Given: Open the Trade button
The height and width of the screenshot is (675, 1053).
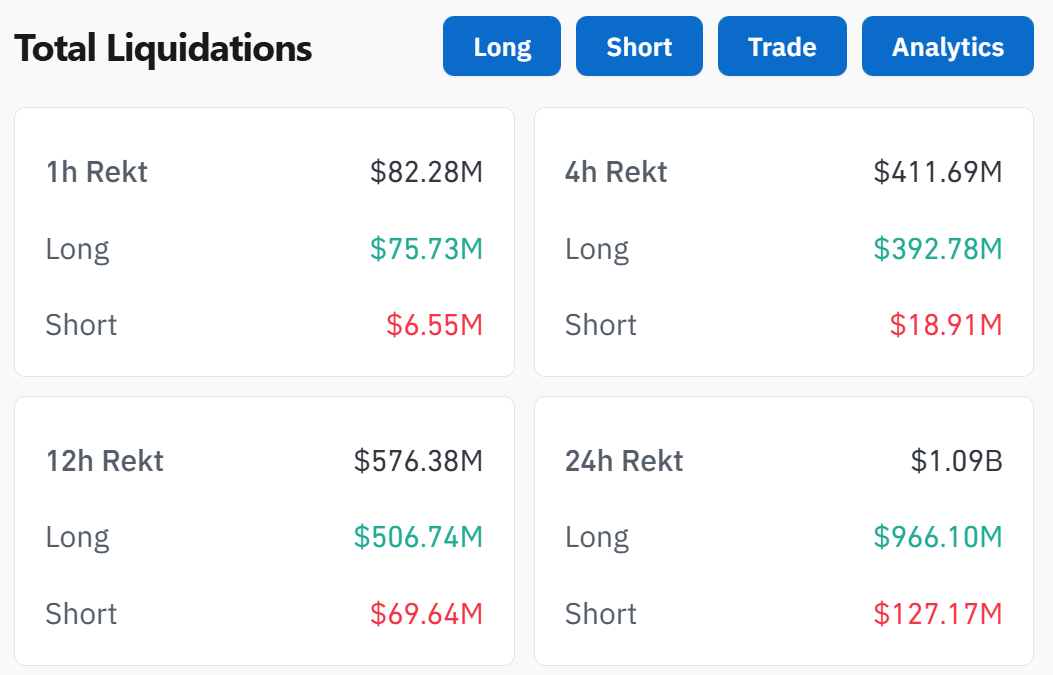Looking at the screenshot, I should (x=782, y=47).
